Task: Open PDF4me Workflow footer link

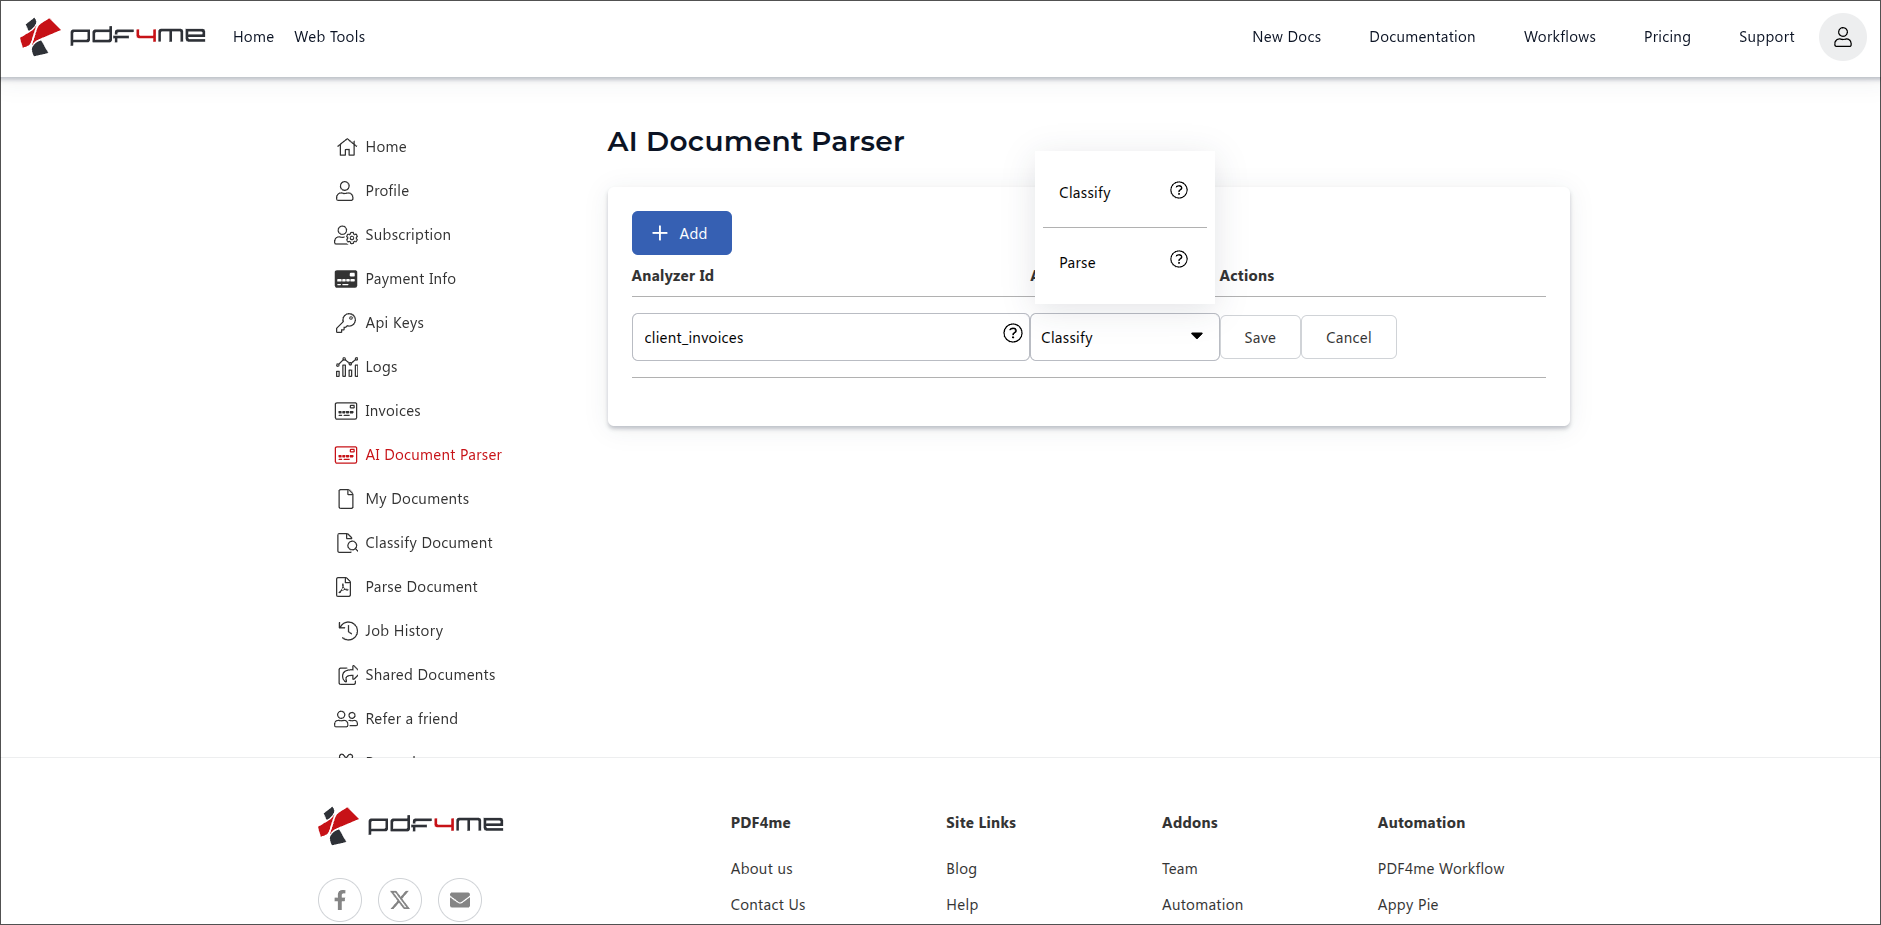Action: [x=1440, y=869]
